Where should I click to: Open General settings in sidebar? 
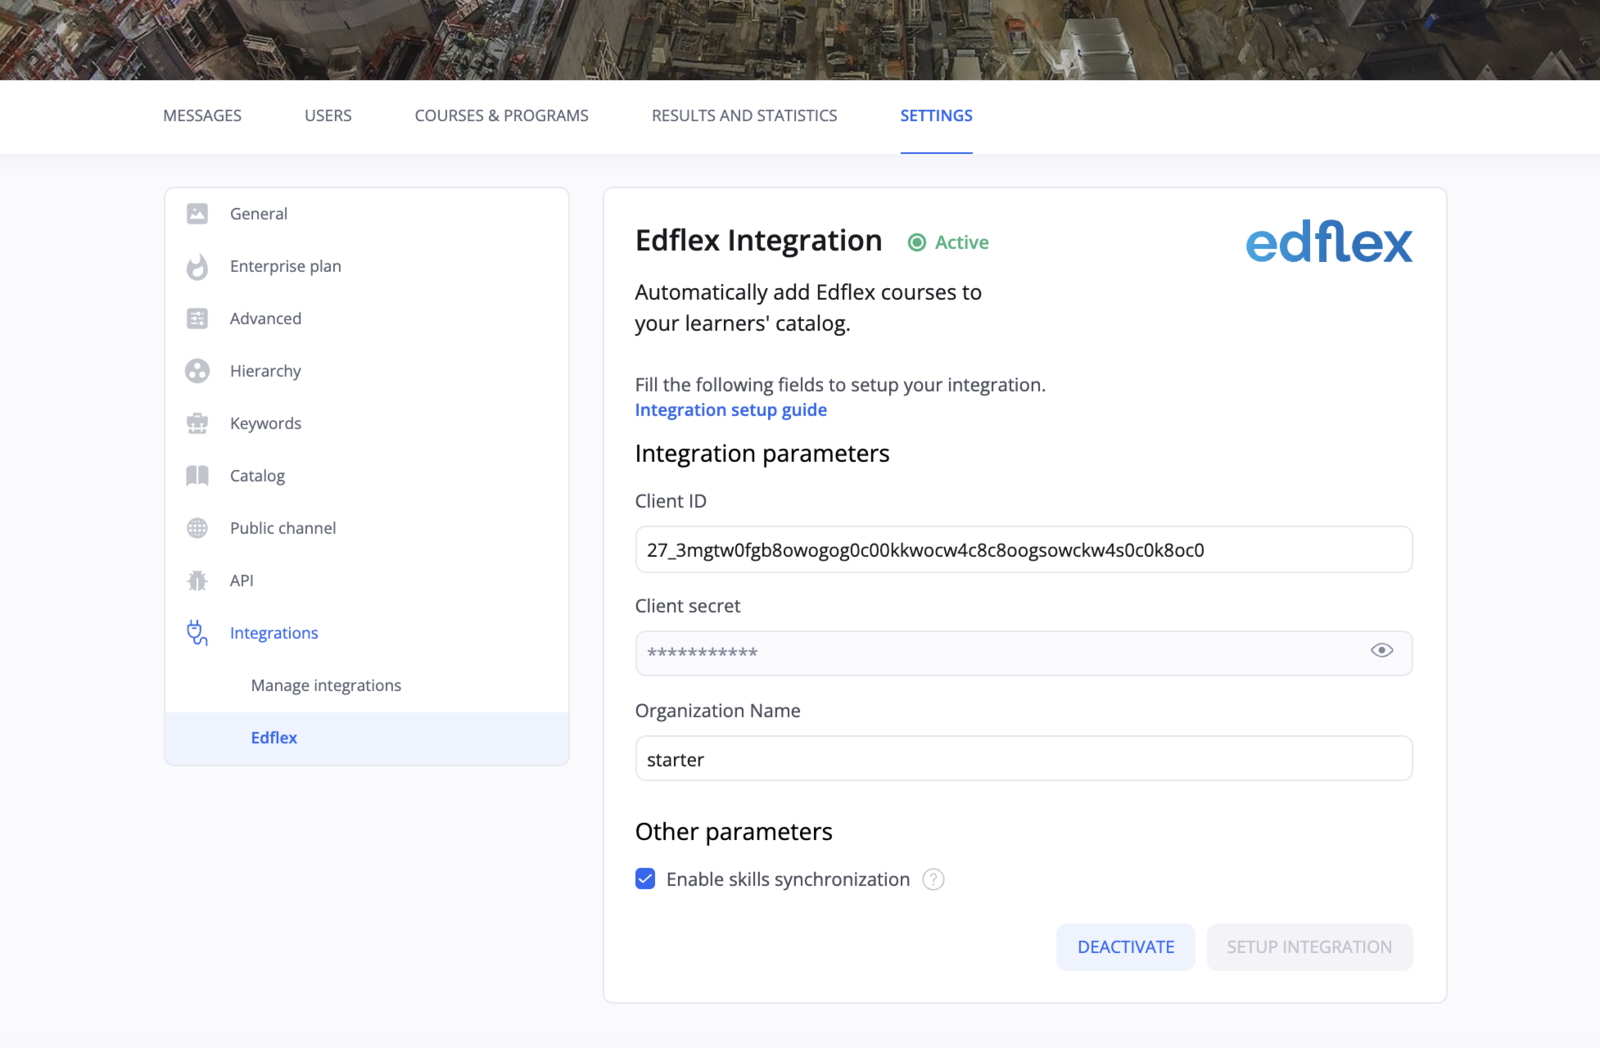[367, 214]
